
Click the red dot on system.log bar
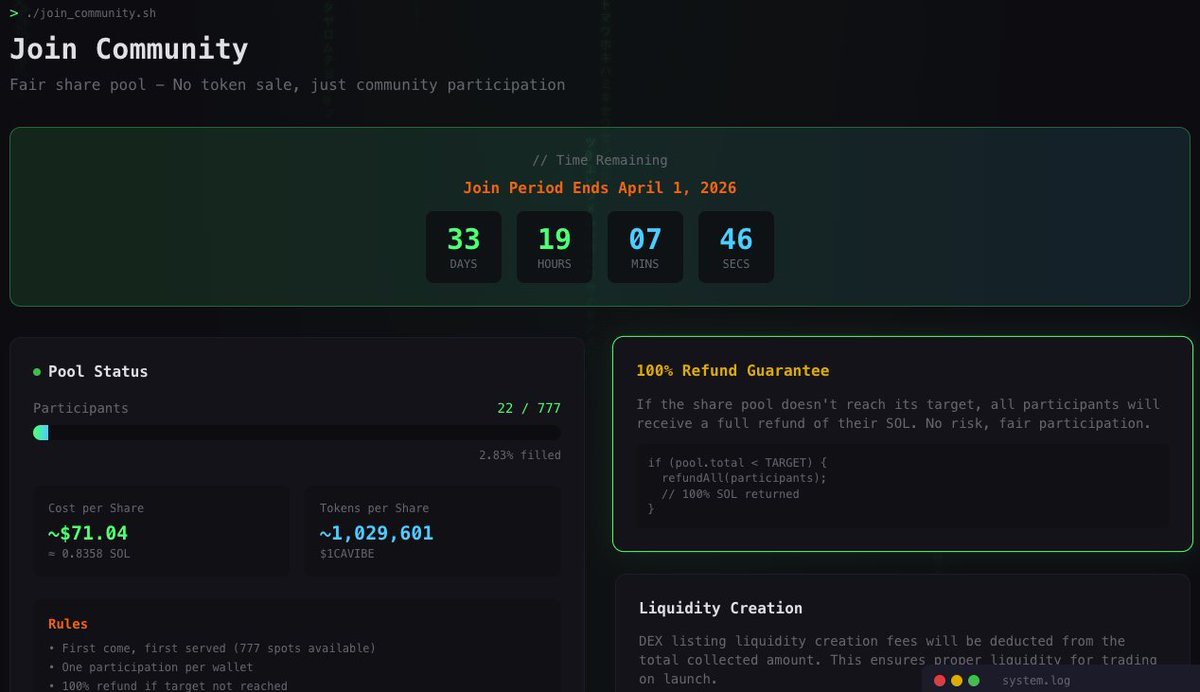[940, 680]
